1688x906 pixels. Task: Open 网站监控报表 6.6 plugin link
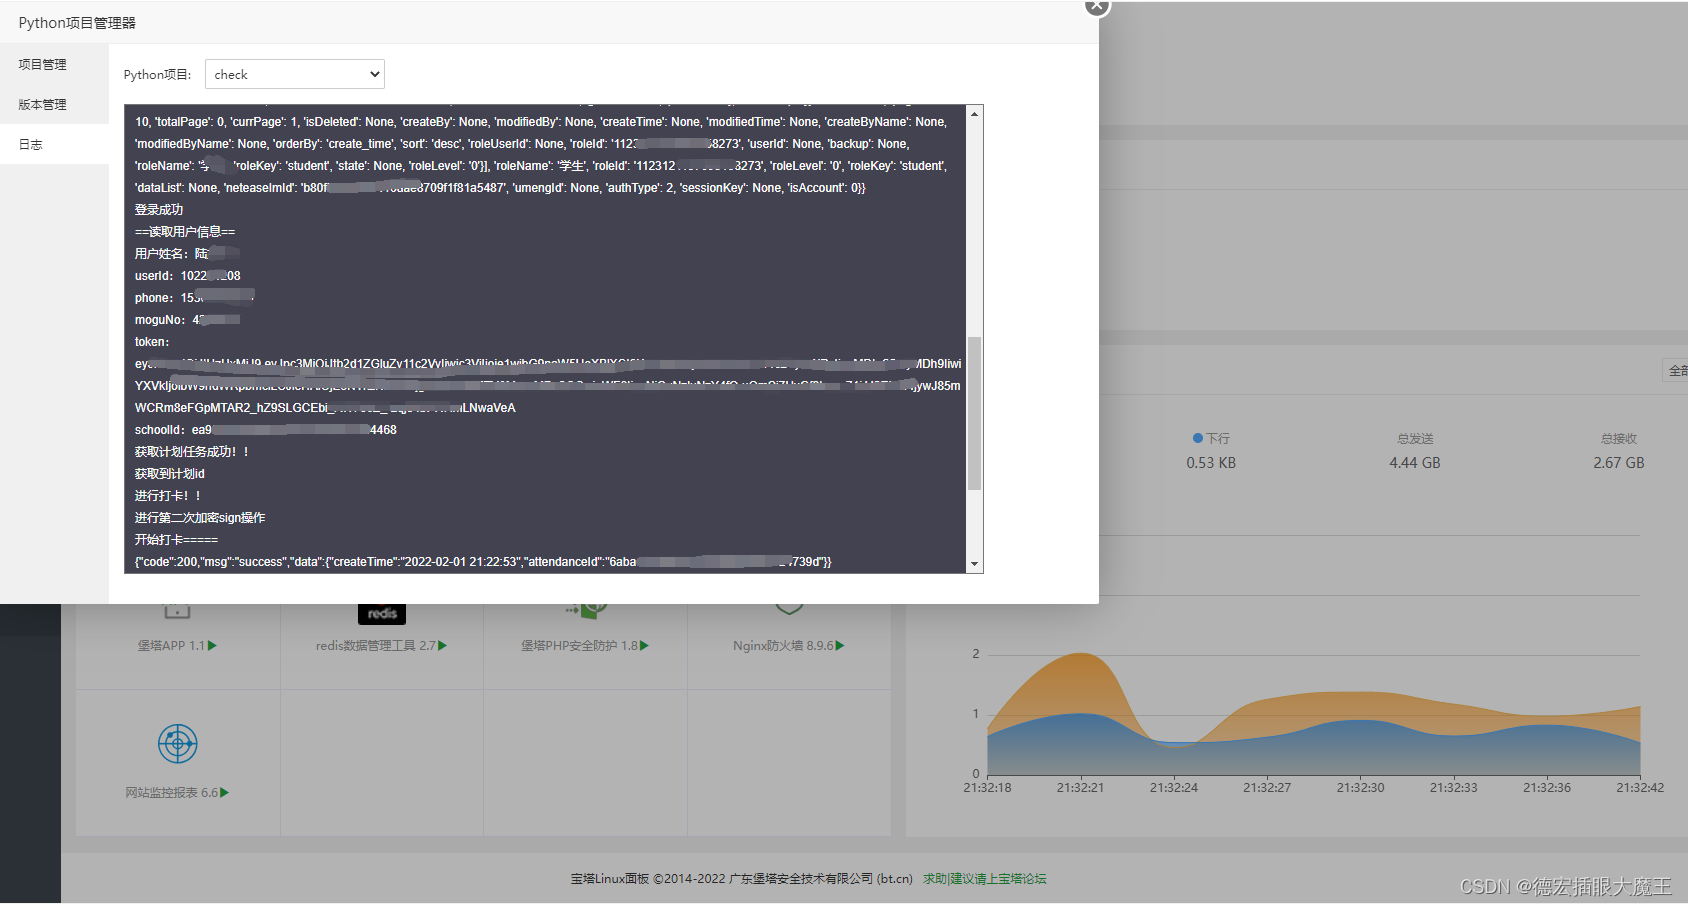pos(171,792)
